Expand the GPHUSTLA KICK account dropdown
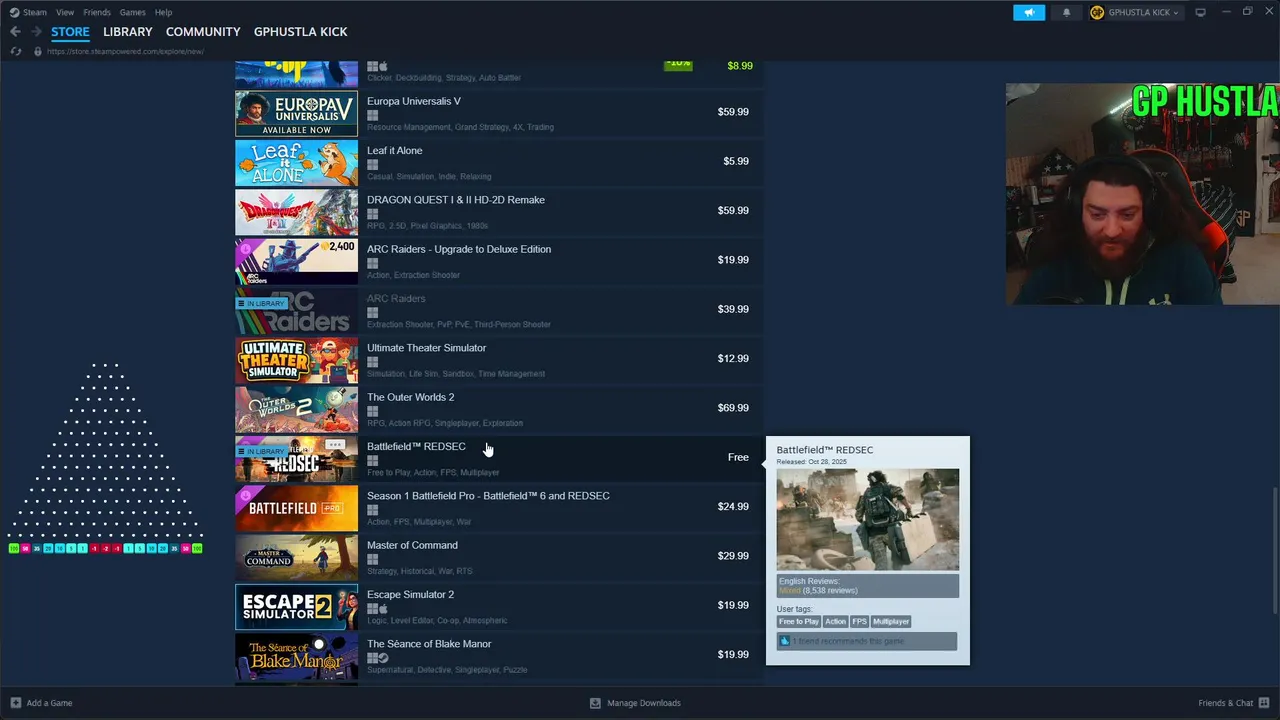 [x=1136, y=12]
